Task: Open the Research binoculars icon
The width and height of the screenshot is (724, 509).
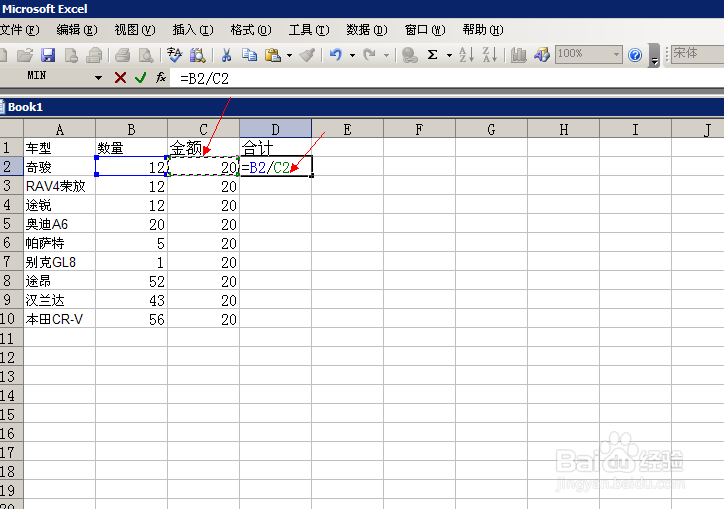Action: (198, 55)
